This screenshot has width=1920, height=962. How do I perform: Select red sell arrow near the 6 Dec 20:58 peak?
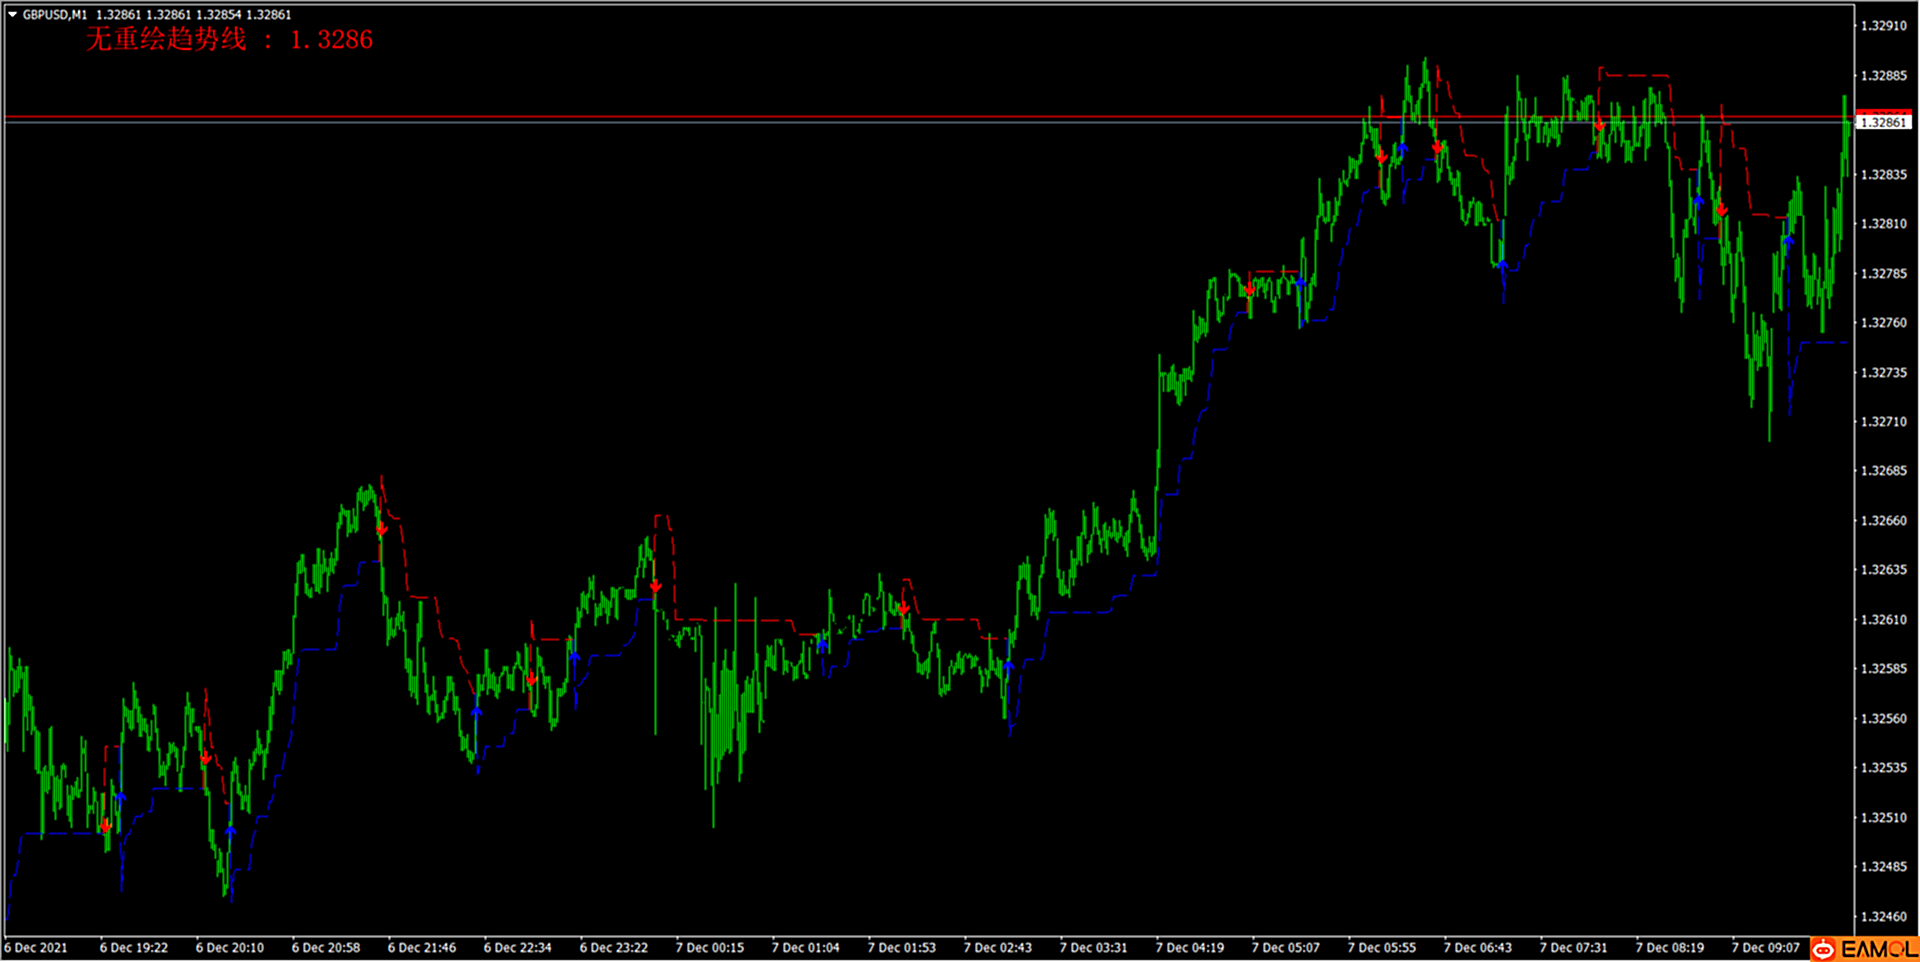[x=381, y=529]
